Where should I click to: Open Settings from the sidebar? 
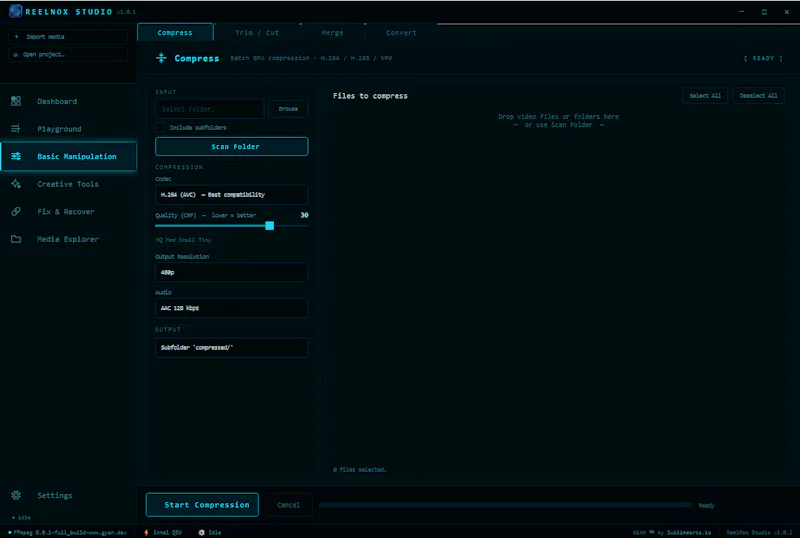click(68, 495)
